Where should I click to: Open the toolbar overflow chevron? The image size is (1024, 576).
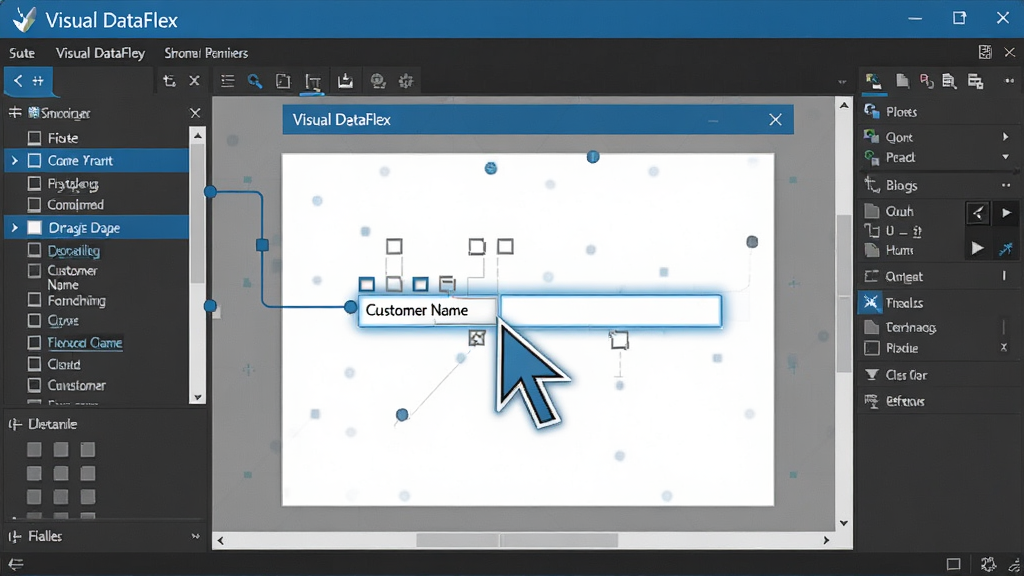tap(842, 82)
